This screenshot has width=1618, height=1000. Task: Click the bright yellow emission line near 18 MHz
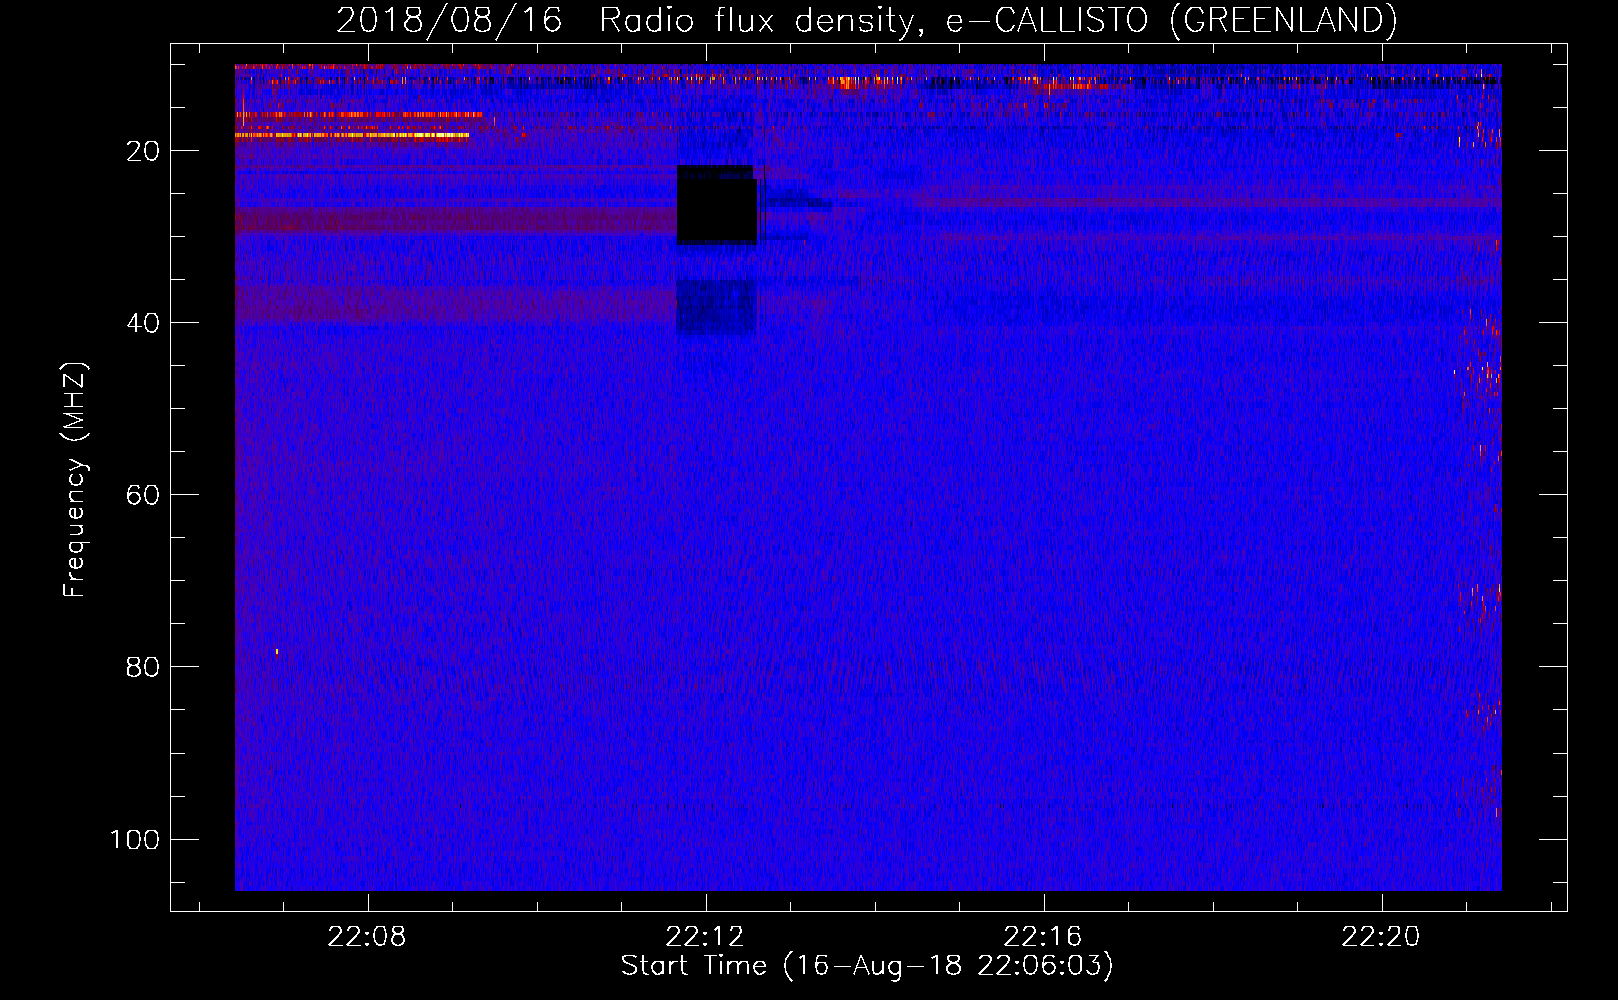(x=352, y=135)
